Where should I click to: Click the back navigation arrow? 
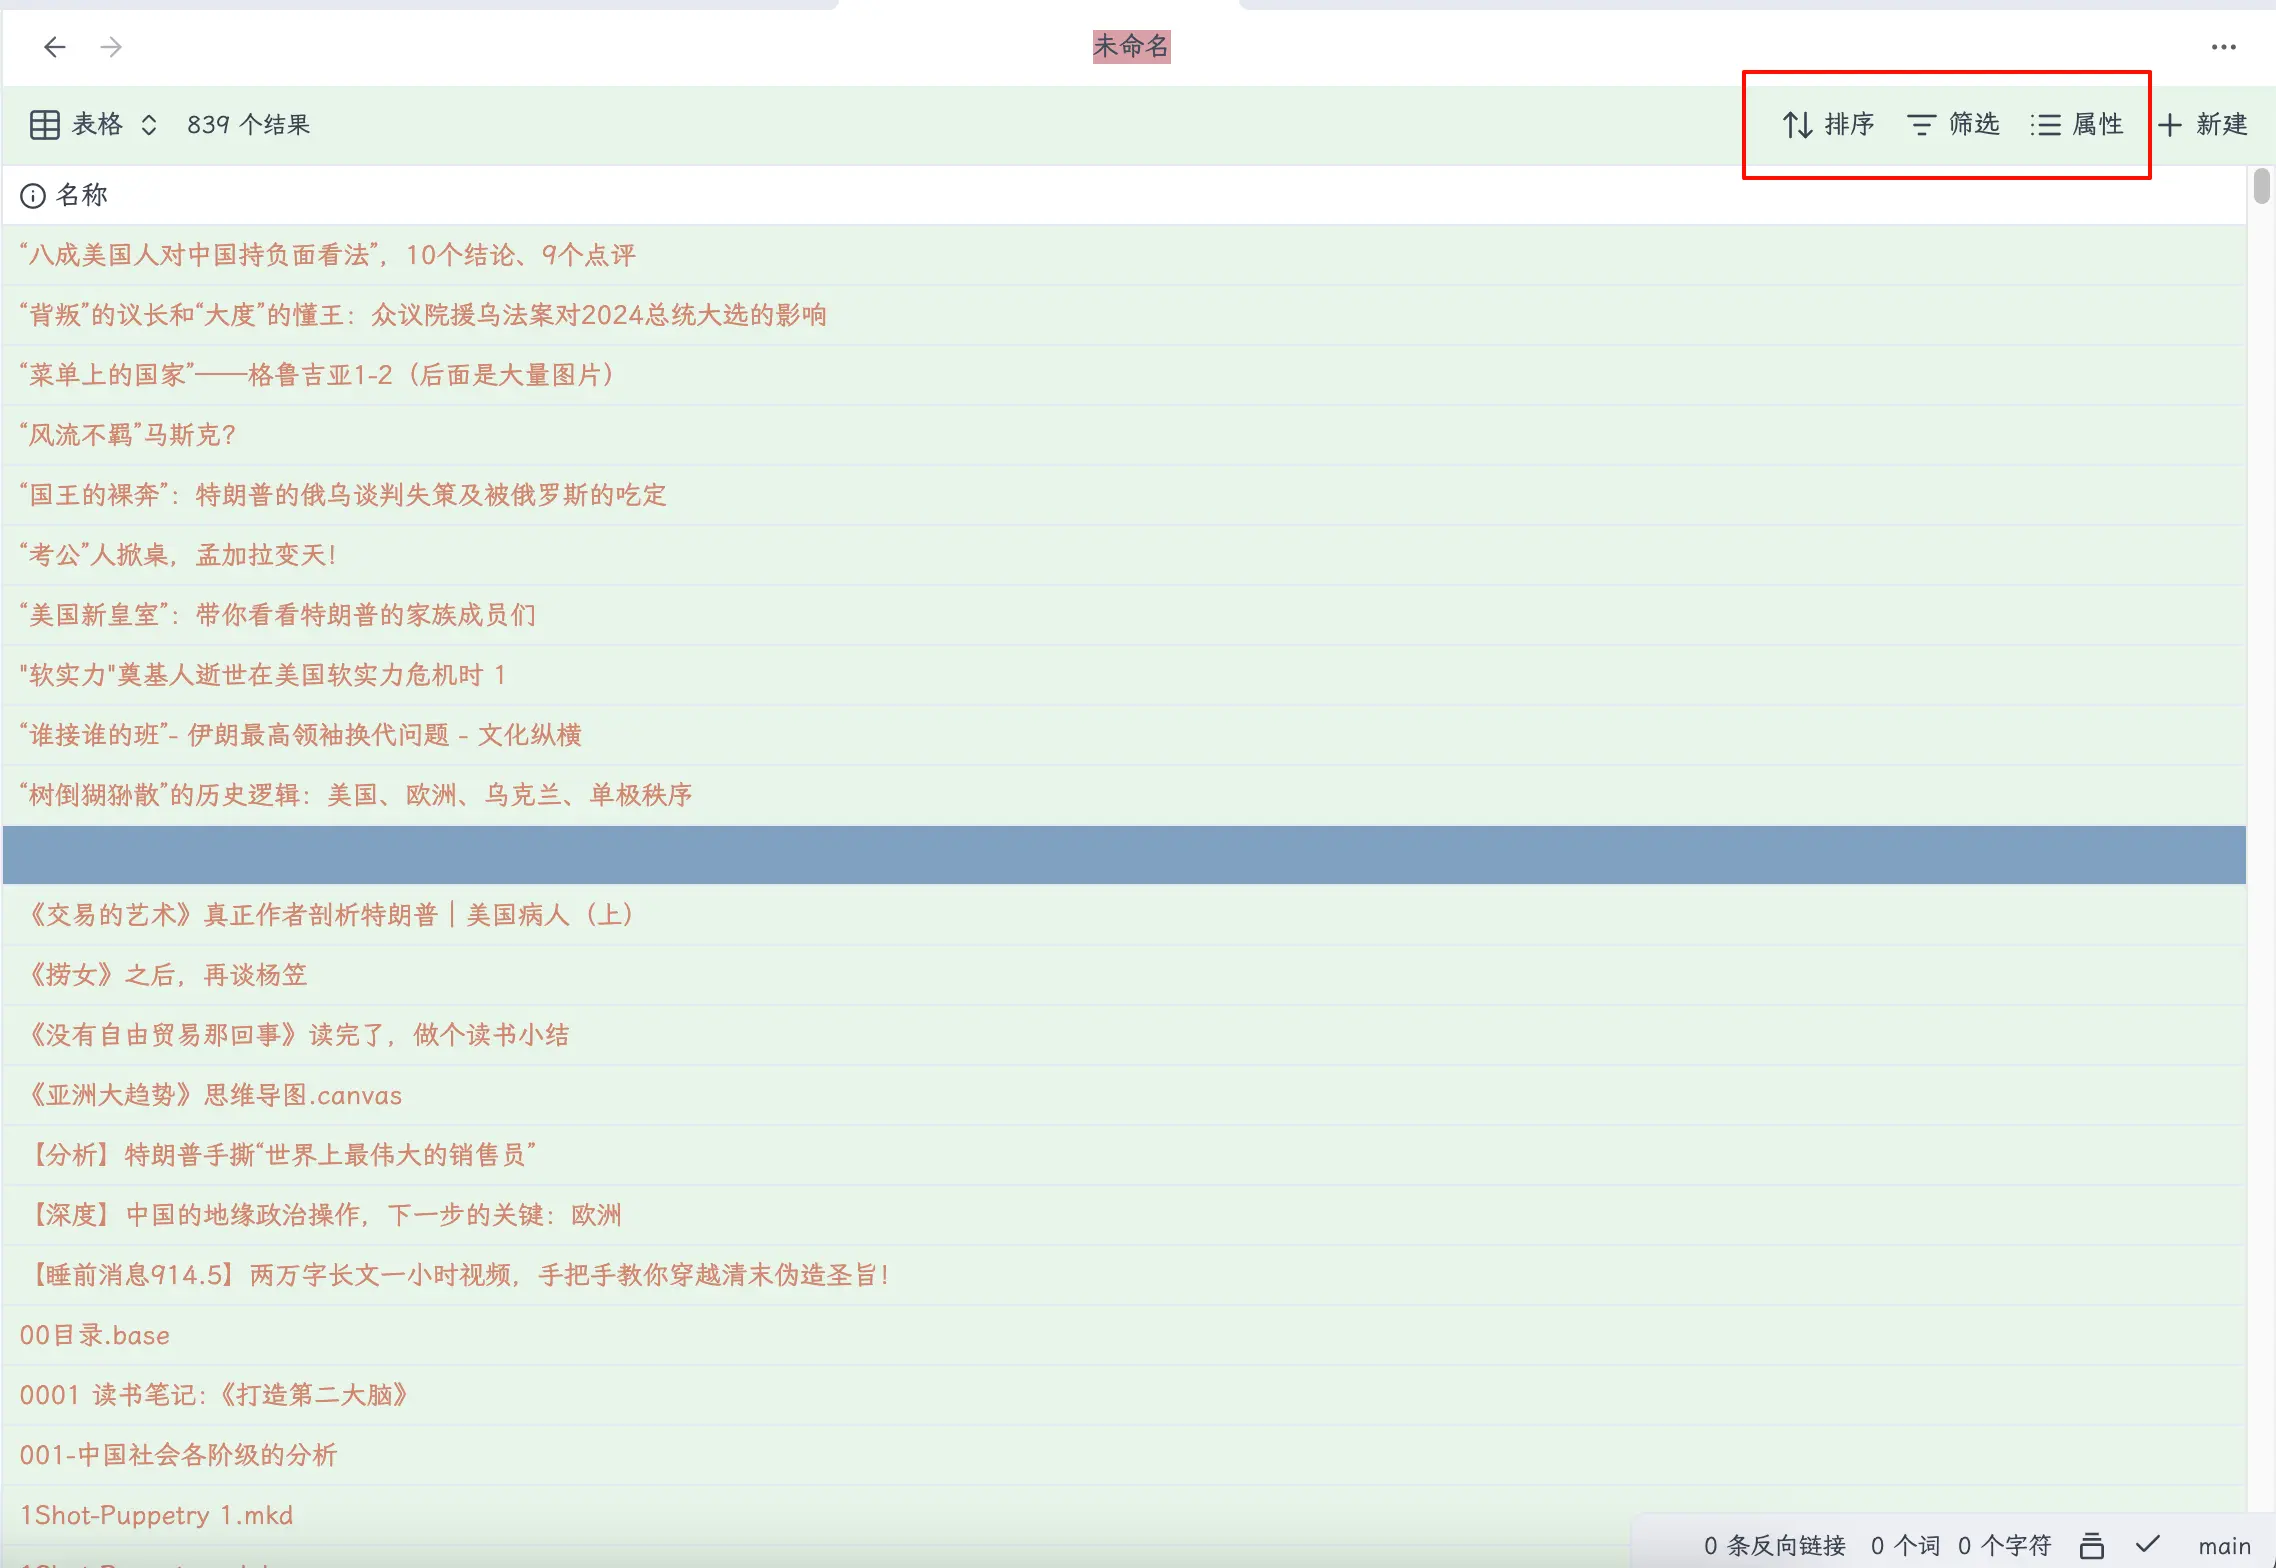point(55,46)
